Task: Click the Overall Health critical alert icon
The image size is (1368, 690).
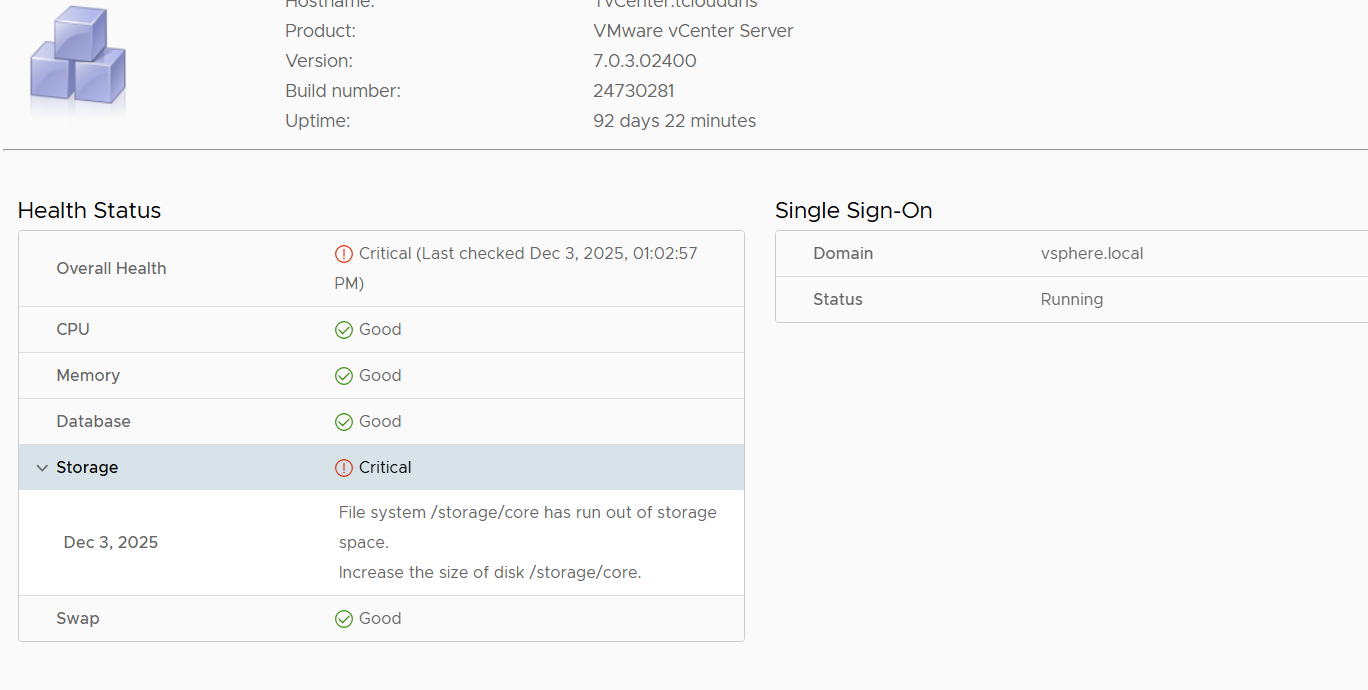Action: [344, 254]
